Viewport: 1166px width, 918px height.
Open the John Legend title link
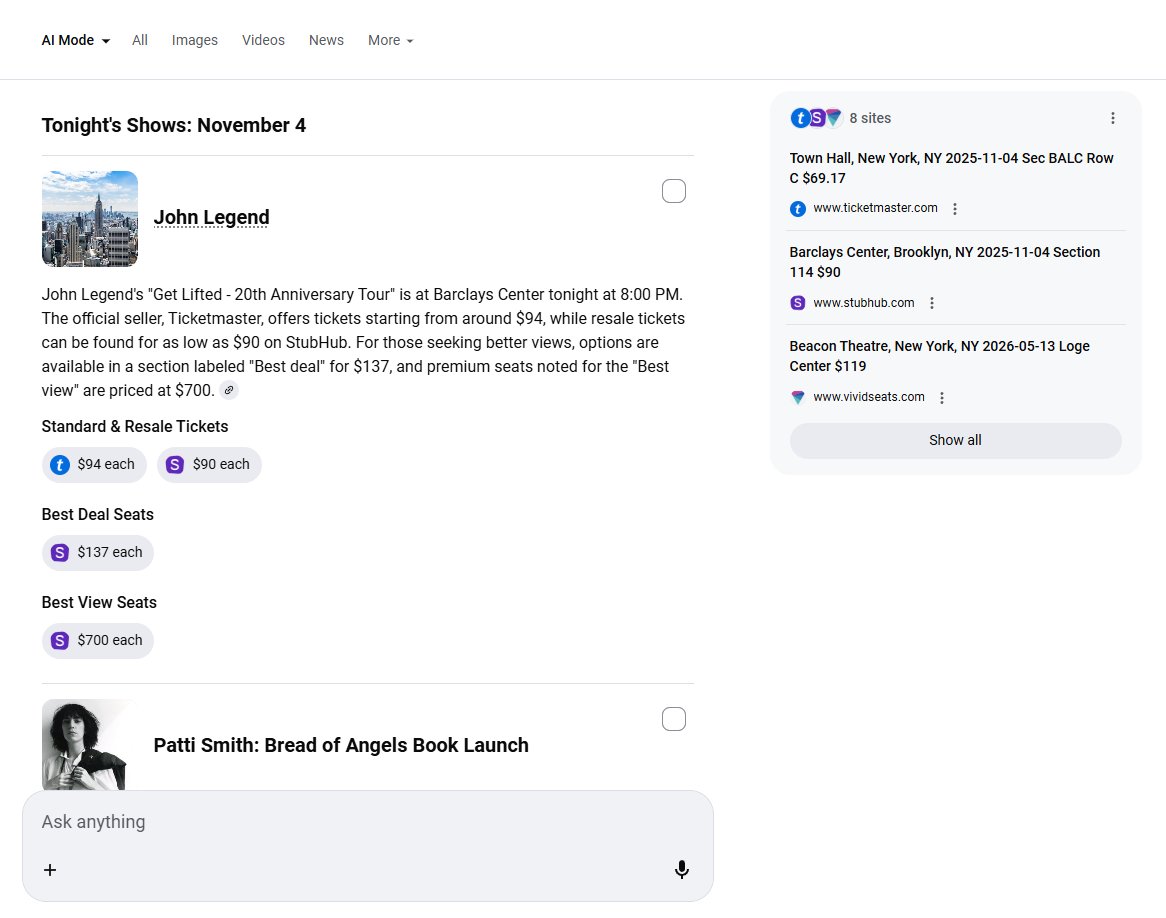pyautogui.click(x=211, y=218)
